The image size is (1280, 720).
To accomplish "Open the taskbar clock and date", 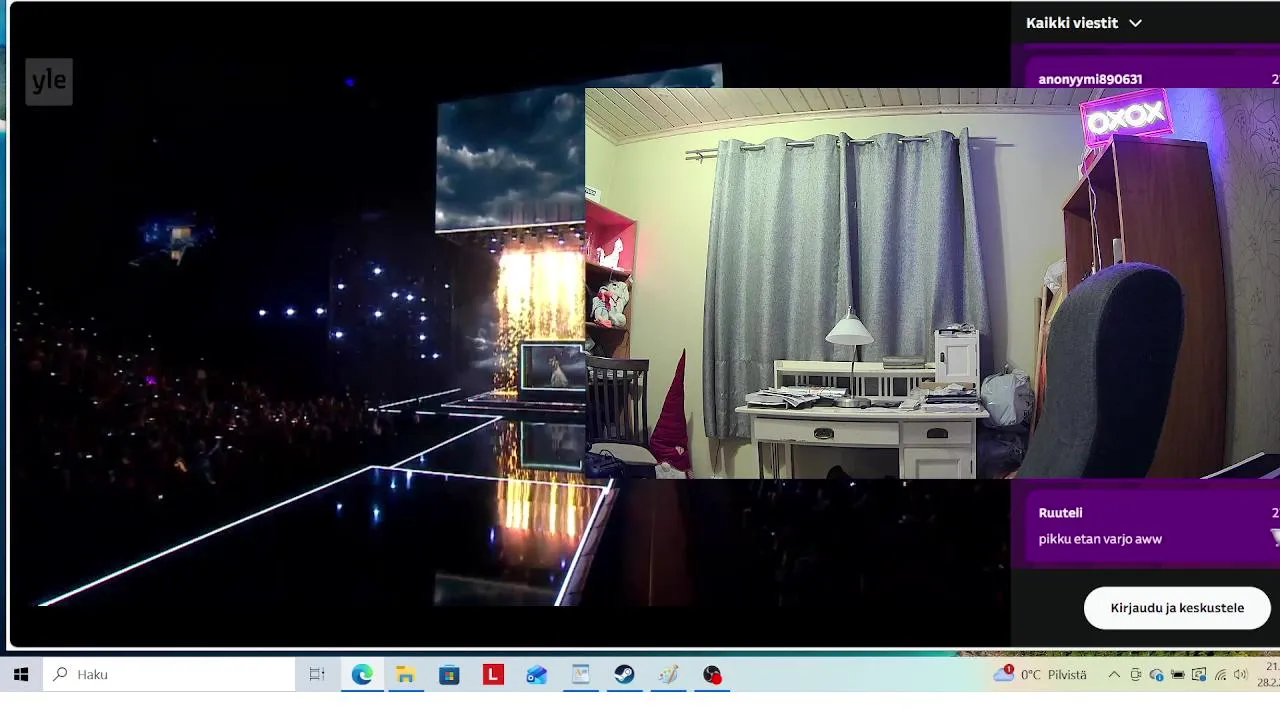I will point(1268,675).
